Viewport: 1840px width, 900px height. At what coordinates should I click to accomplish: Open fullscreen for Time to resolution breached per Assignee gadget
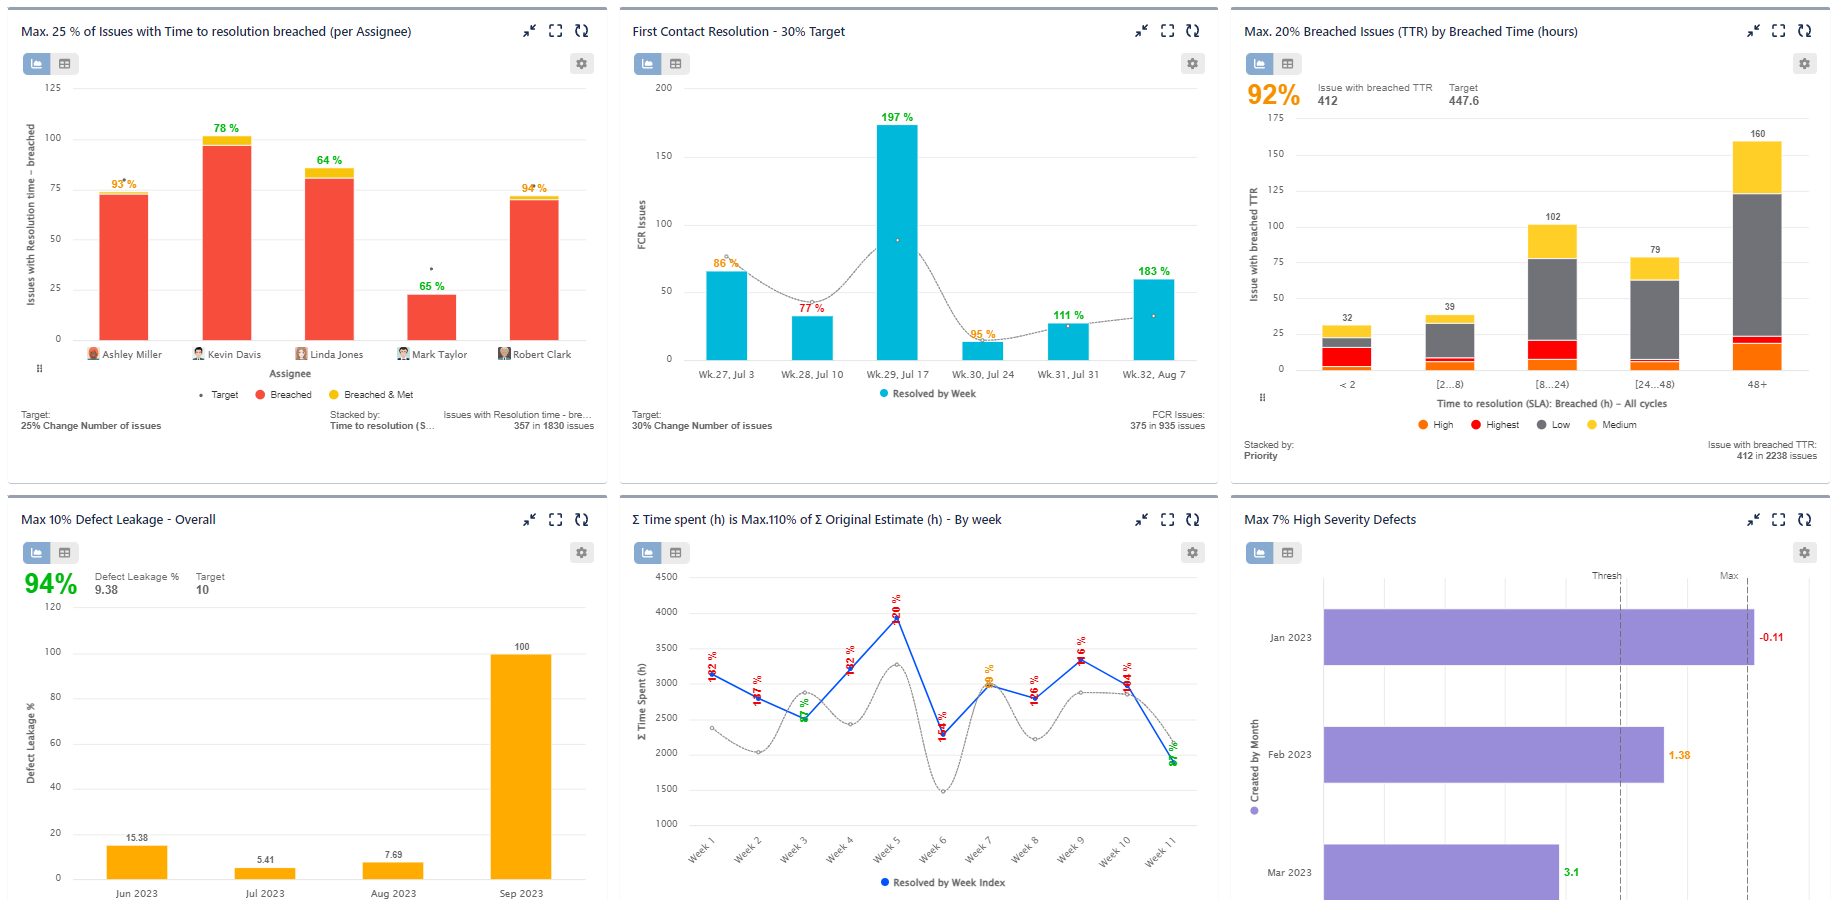555,31
